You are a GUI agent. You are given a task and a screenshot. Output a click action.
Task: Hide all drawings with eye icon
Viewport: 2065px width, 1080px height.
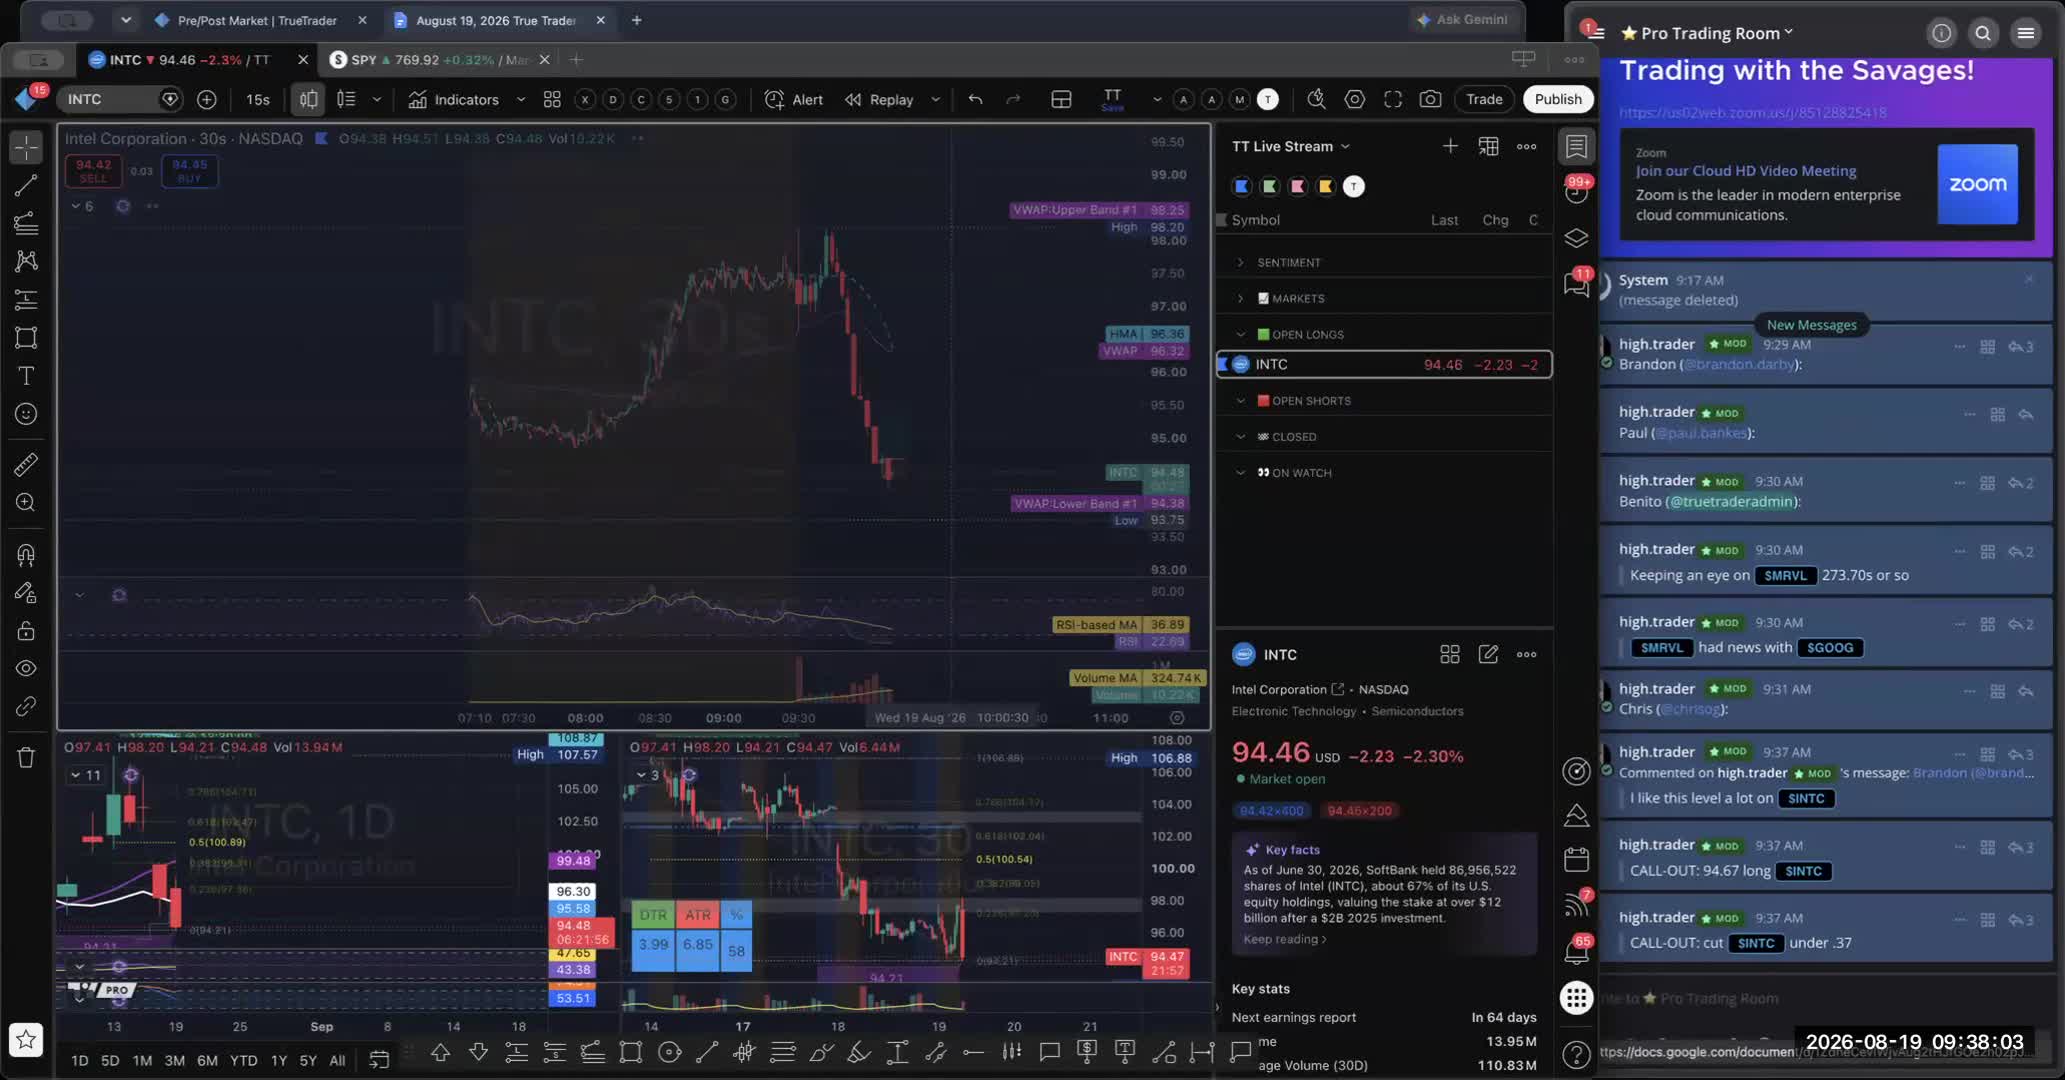26,668
